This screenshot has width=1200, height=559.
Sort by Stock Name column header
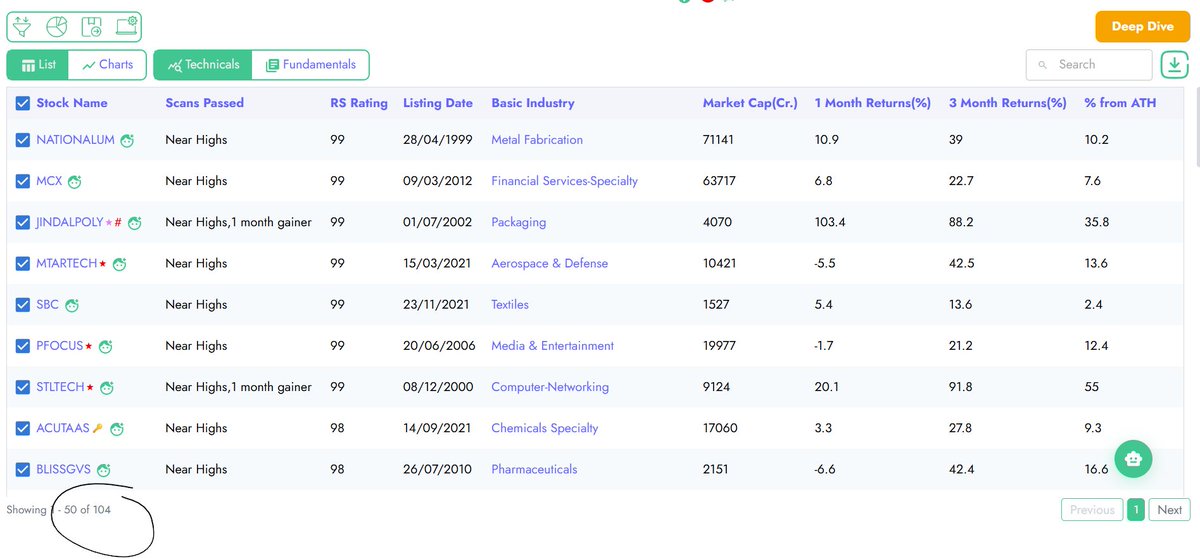click(x=72, y=103)
